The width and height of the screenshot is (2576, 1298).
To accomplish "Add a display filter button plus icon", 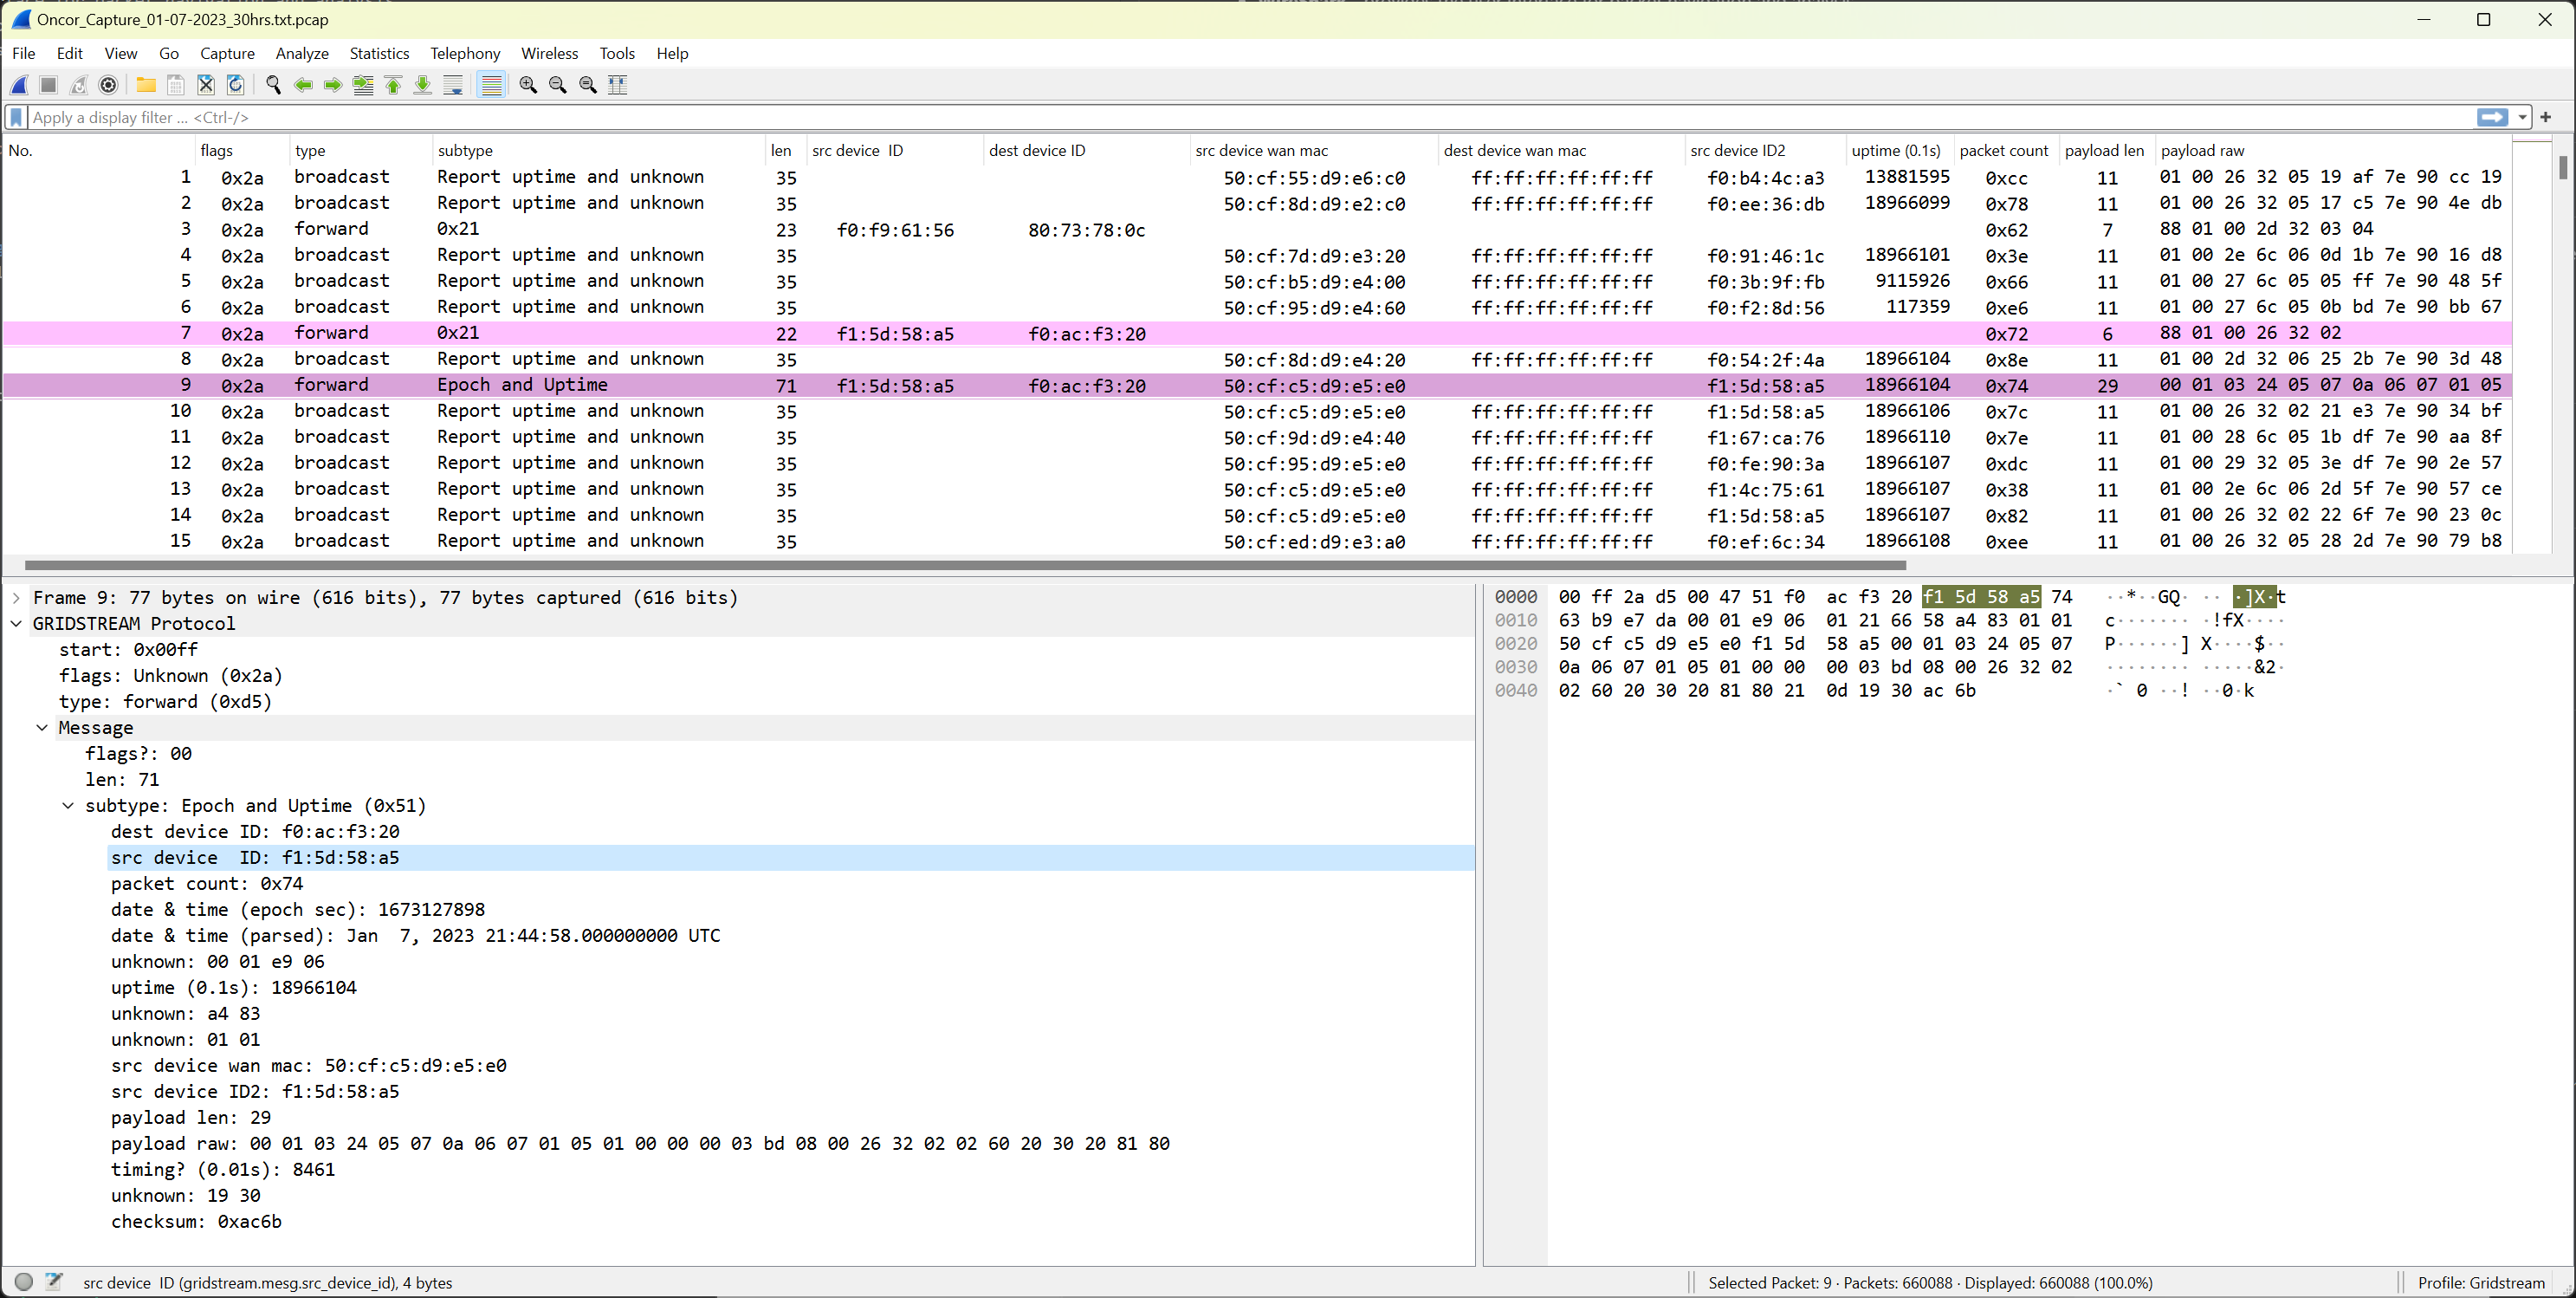I will 2546,117.
